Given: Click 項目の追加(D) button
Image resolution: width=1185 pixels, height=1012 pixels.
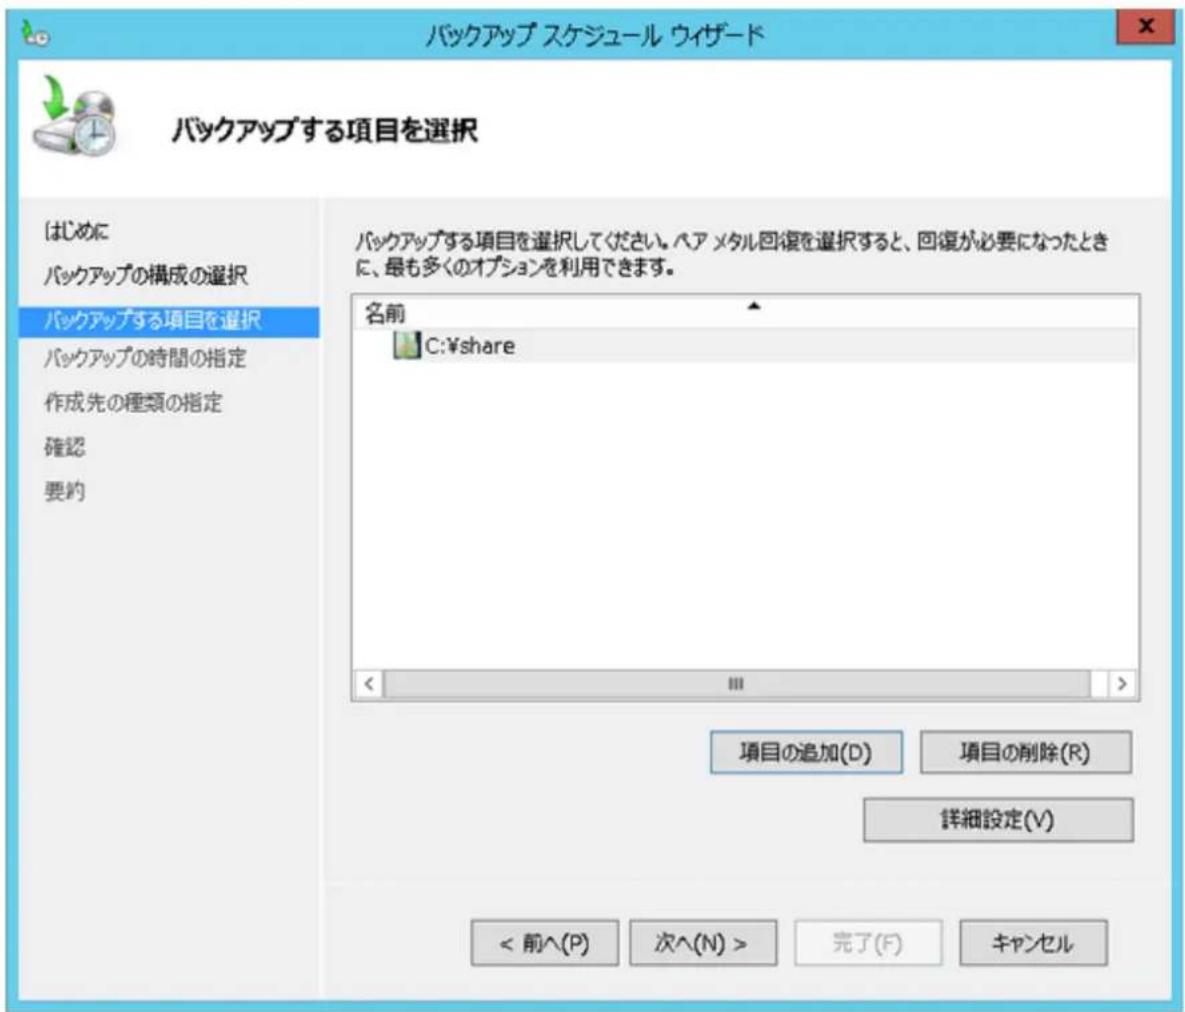Looking at the screenshot, I should 806,752.
